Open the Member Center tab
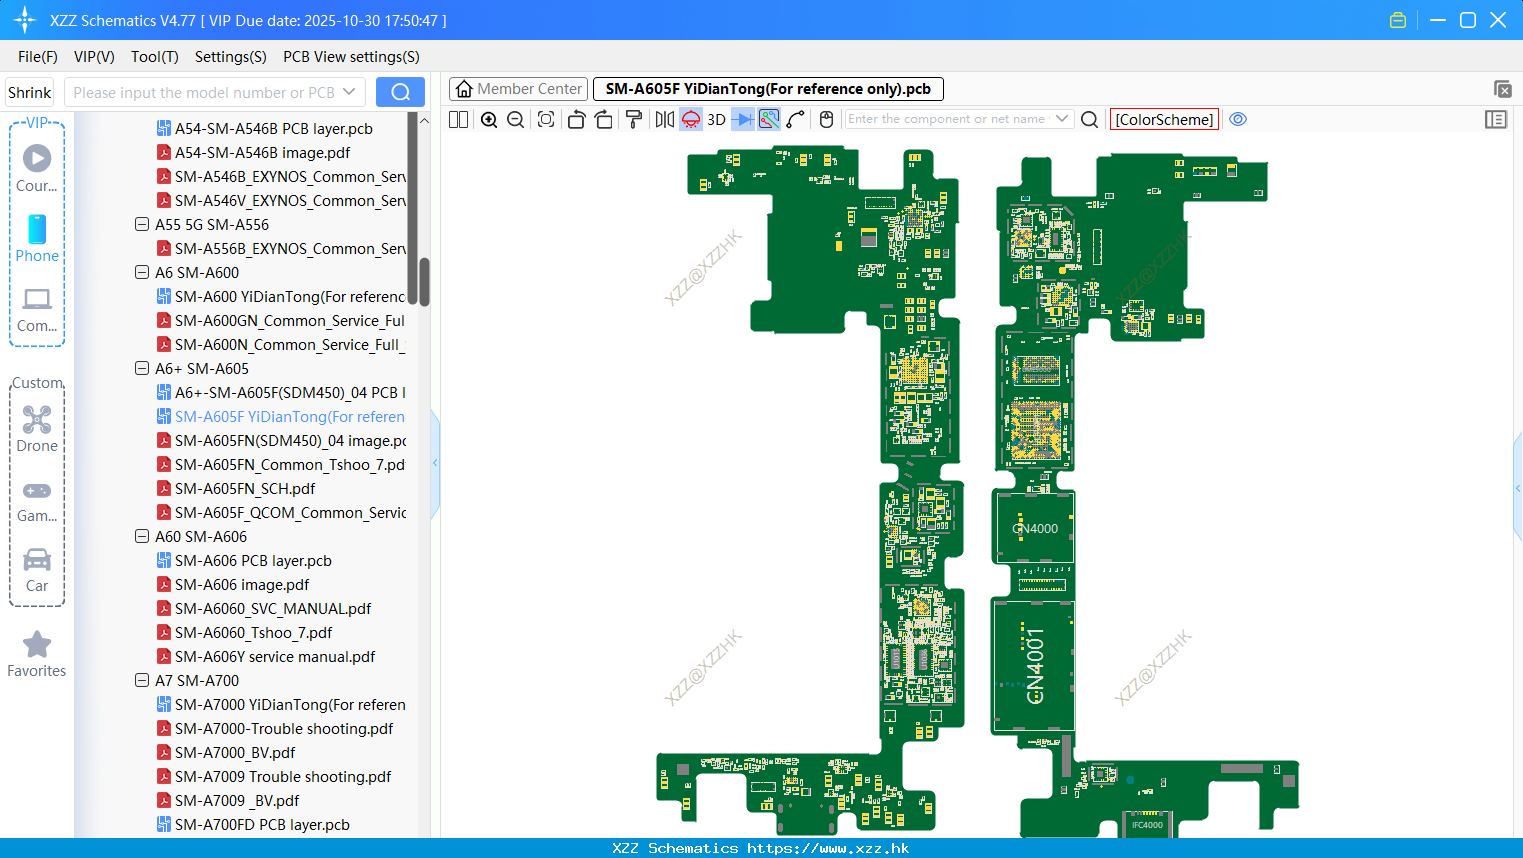The height and width of the screenshot is (858, 1523). 519,89
